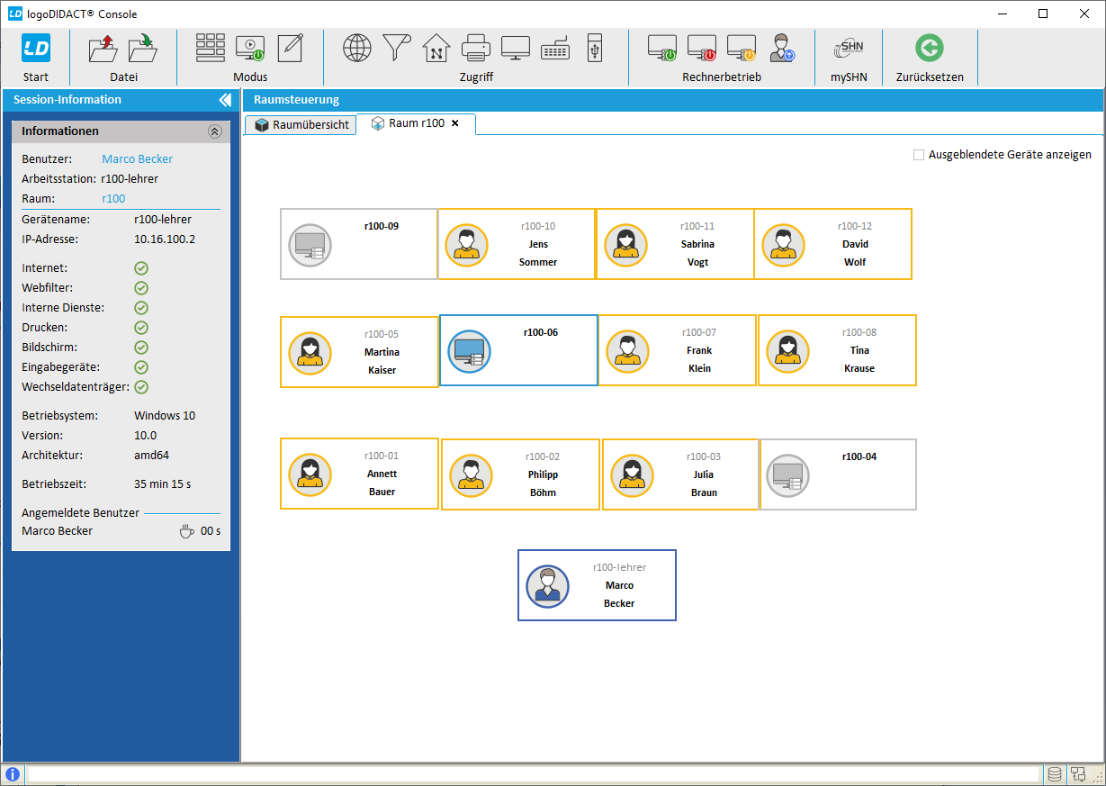Click the coffee cup idle icon

(186, 531)
